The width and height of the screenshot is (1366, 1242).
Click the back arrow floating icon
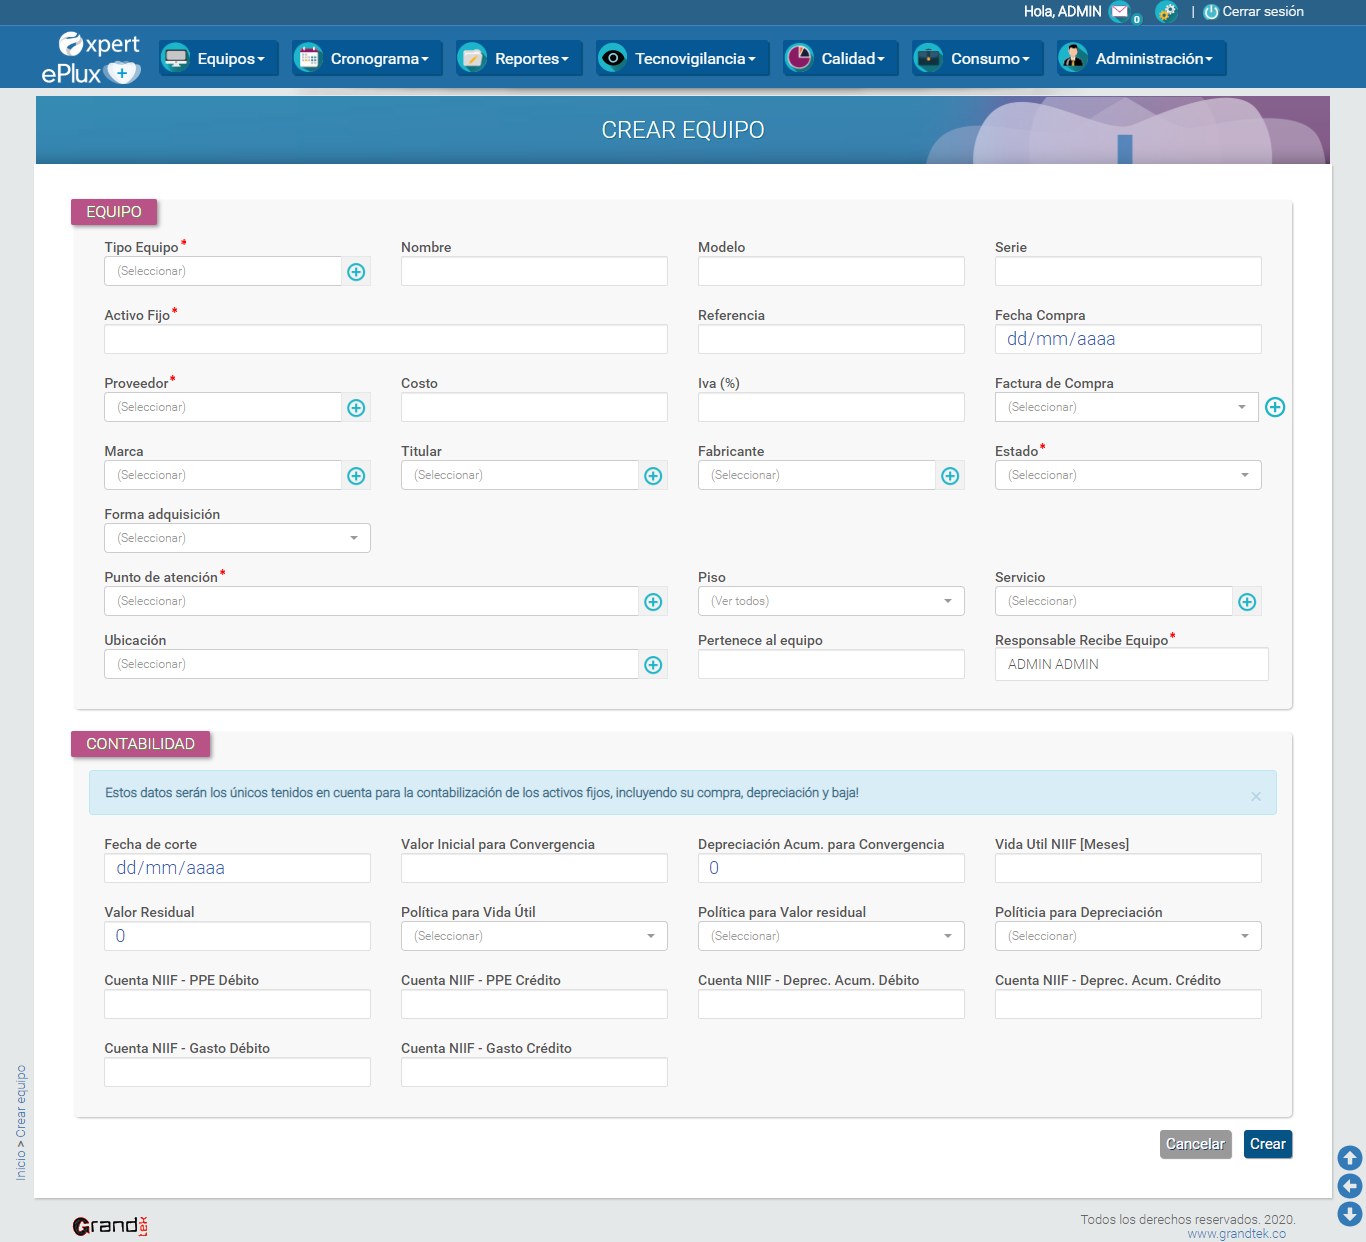1350,1186
